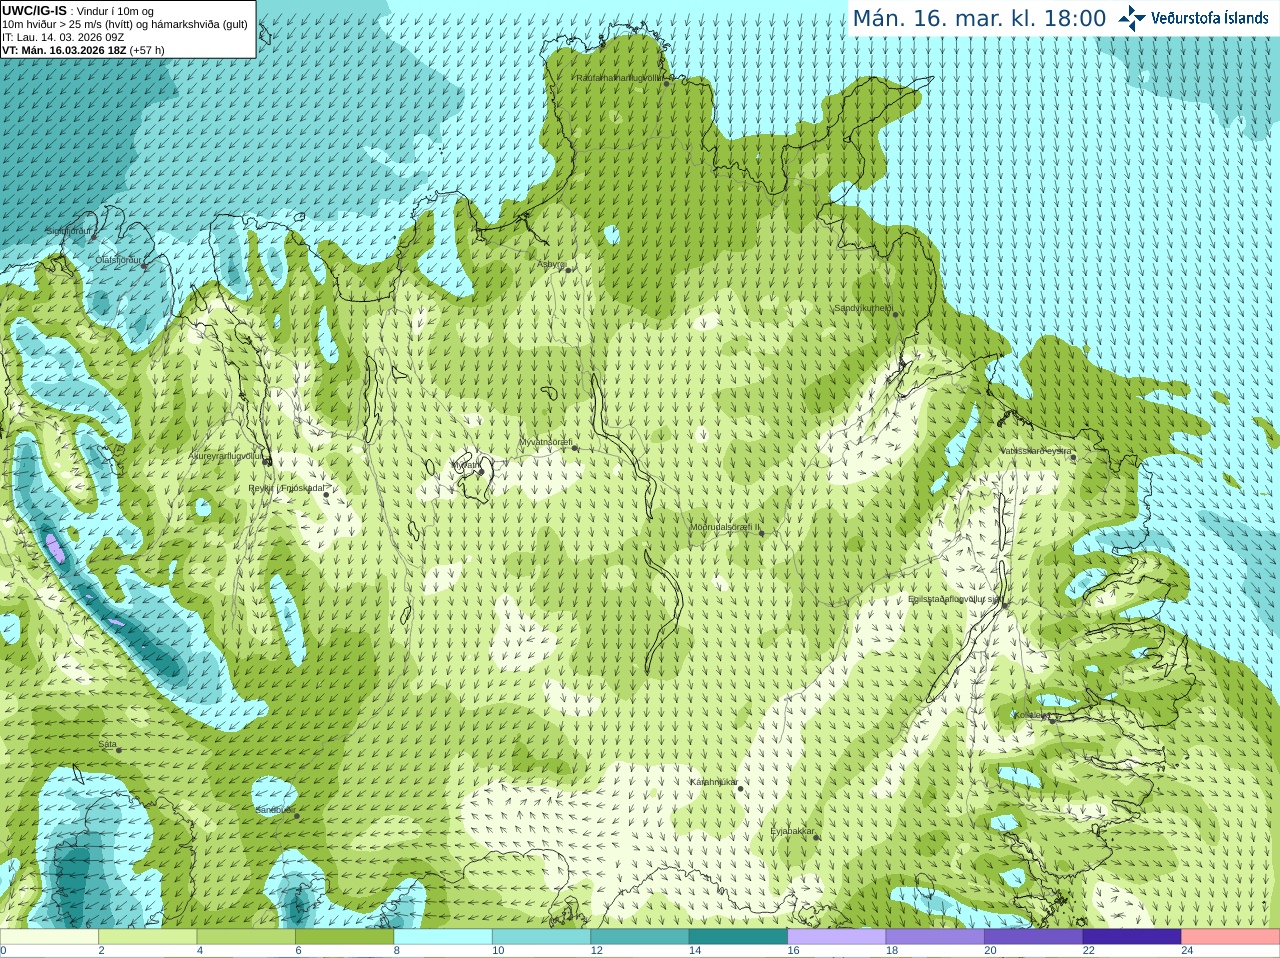Click the Sandvíkurheiði station marker
The image size is (1280, 958).
tap(895, 314)
